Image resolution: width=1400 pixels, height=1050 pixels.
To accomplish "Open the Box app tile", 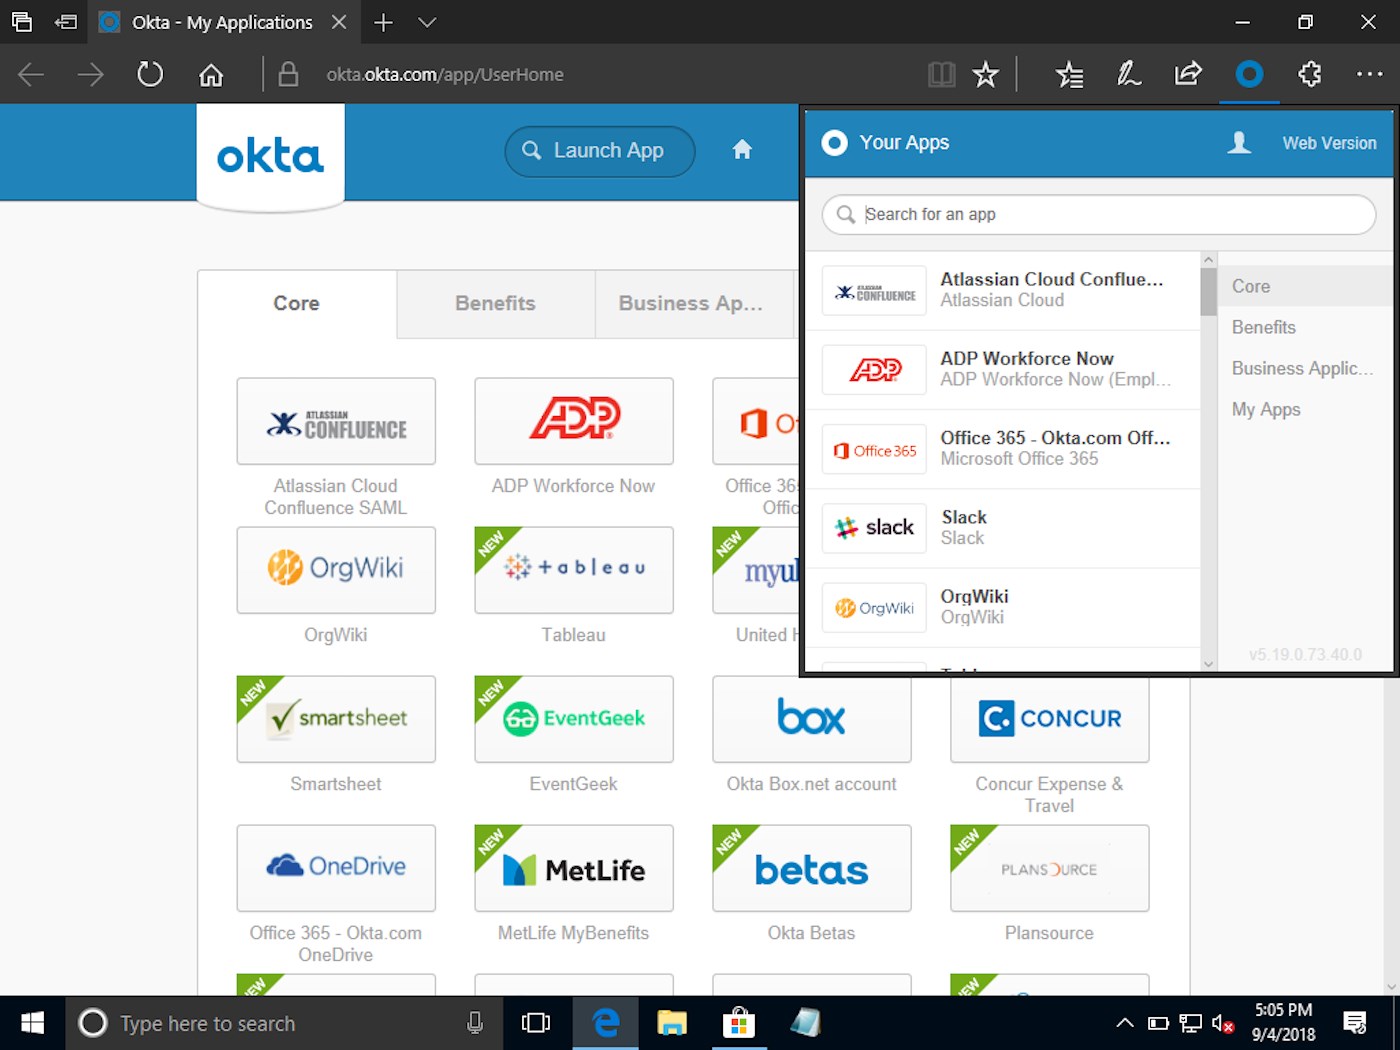I will click(x=812, y=719).
